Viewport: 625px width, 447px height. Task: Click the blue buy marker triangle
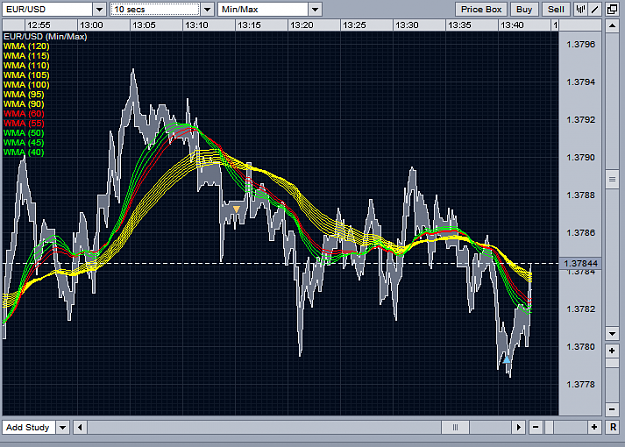506,360
